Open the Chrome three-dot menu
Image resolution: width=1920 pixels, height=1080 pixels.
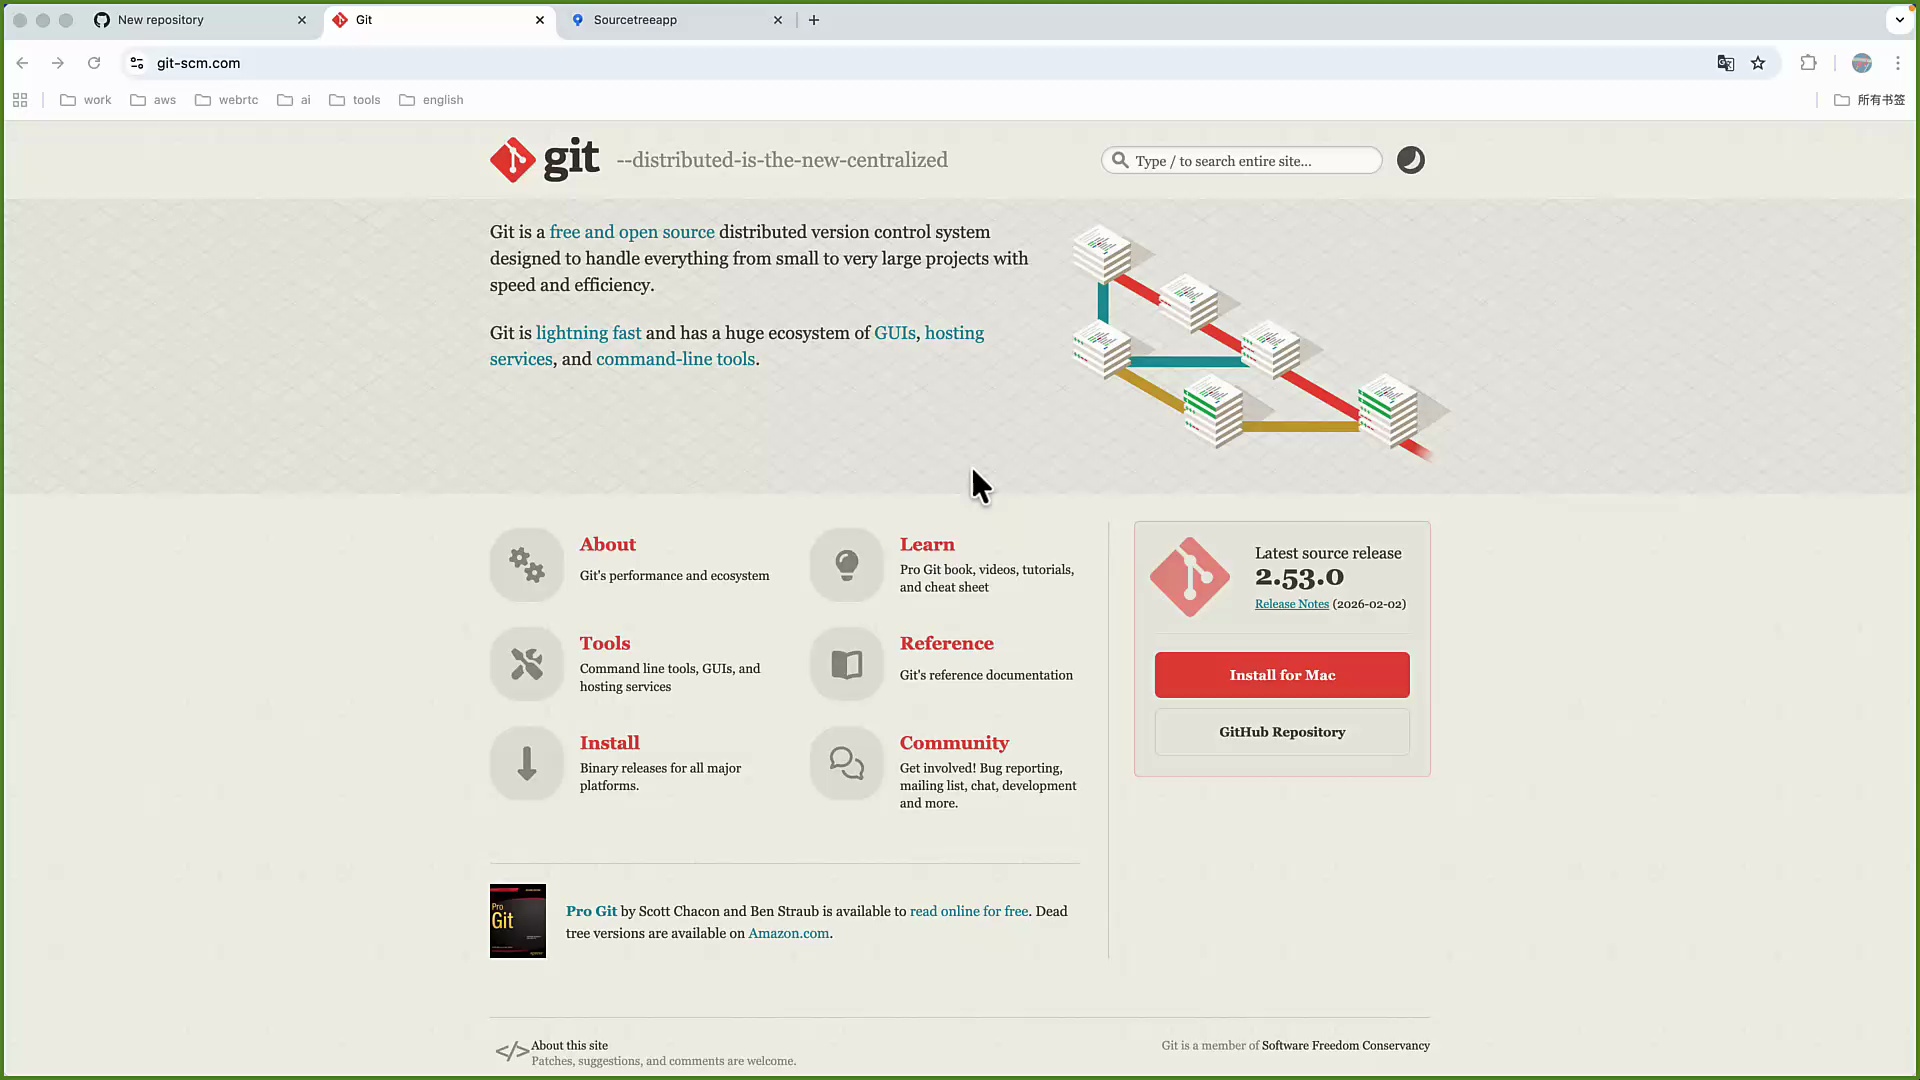1898,63
